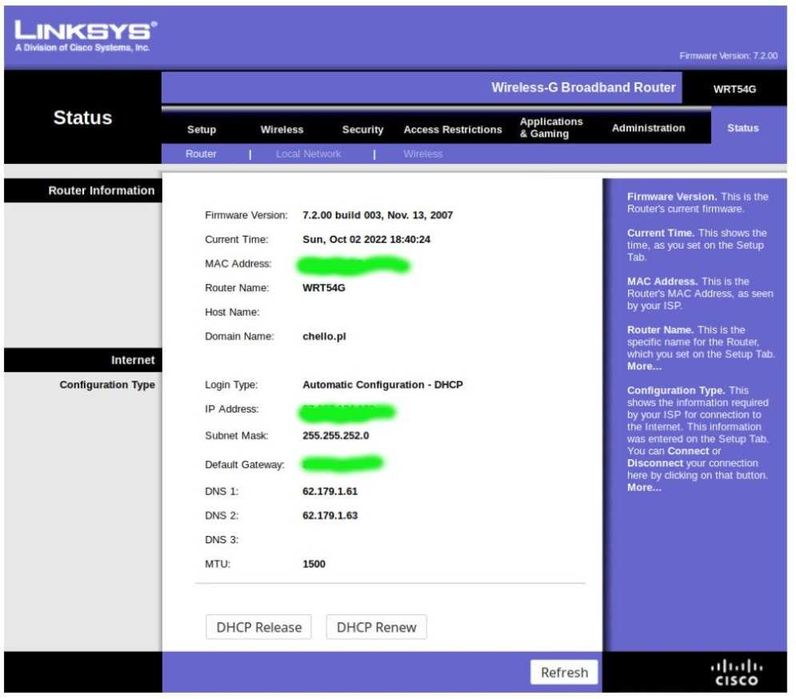Click Firmware Version help heading in sidebar
Viewport: 796px width, 699px height.
pos(672,196)
